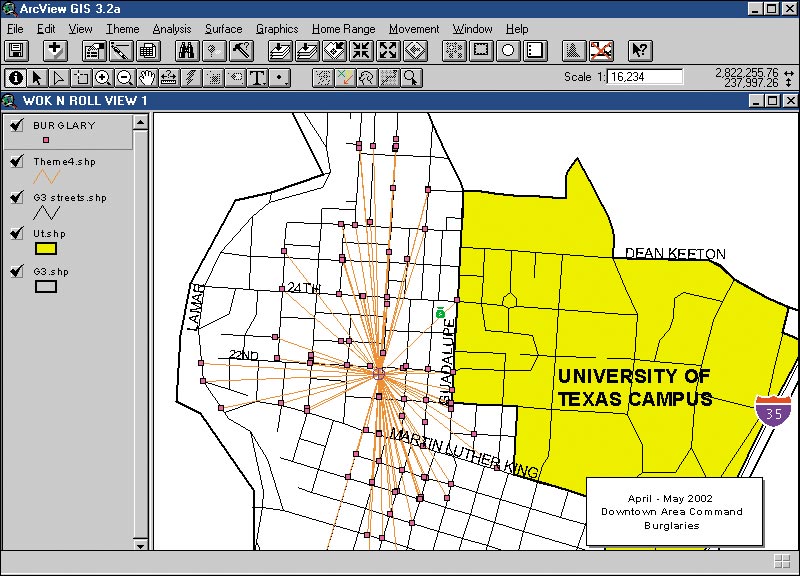800x576 pixels.
Task: Click the Zoom to Selected icon
Action: pyautogui.click(x=334, y=51)
